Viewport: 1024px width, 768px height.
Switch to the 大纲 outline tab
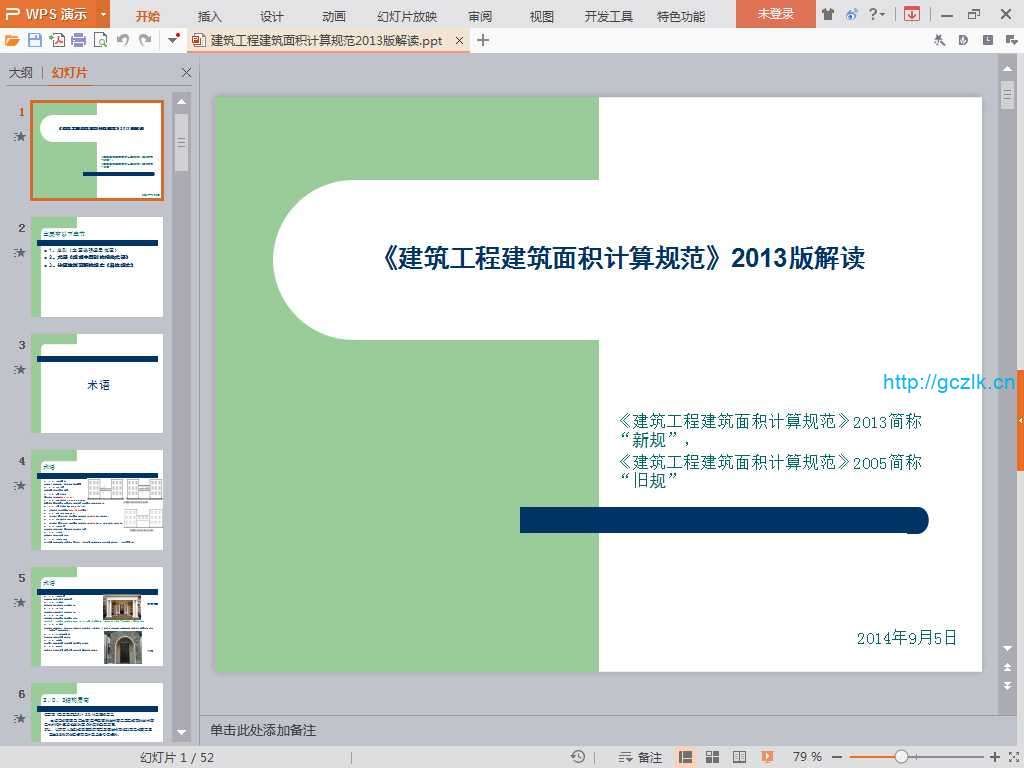21,73
